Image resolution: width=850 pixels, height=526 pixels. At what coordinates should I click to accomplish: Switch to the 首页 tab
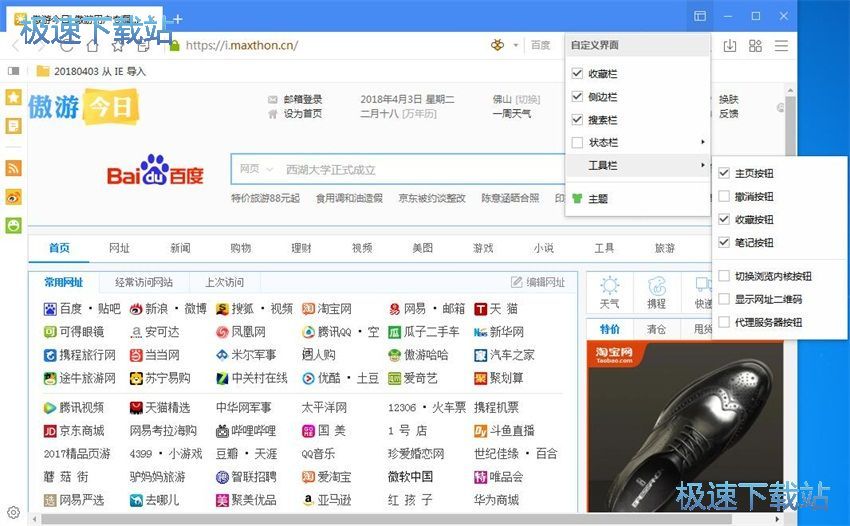[x=59, y=248]
